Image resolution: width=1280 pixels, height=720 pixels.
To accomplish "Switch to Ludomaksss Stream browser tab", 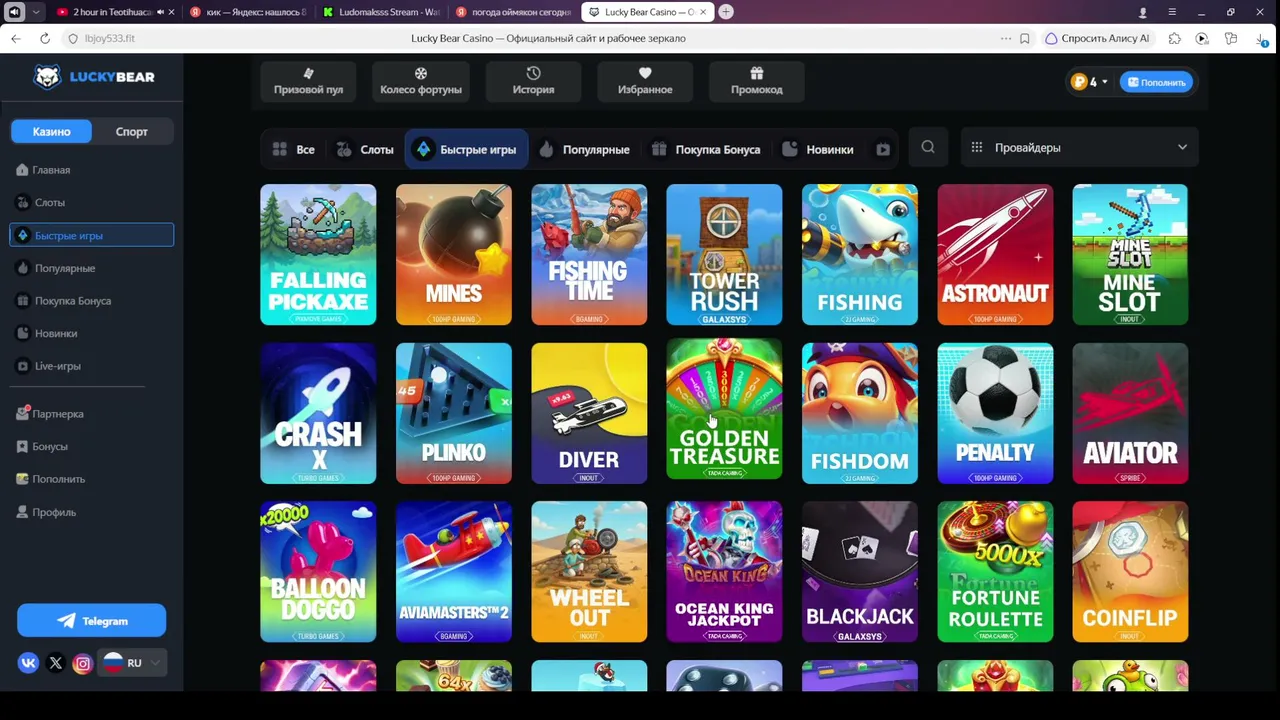I will click(x=381, y=12).
